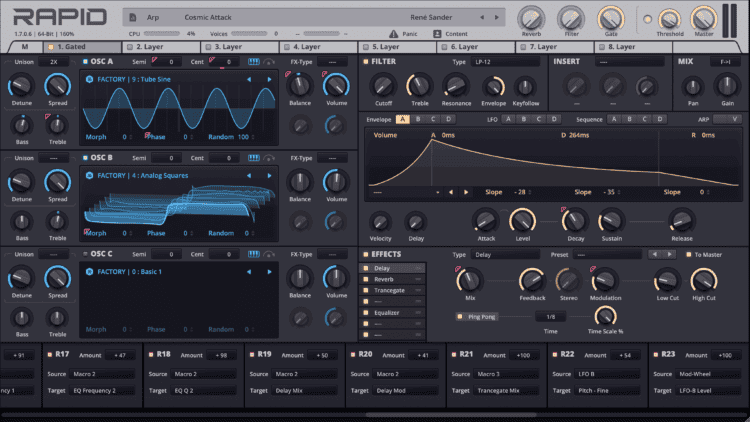Click OSC B glide curve icon
The width and height of the screenshot is (750, 422).
point(269,158)
